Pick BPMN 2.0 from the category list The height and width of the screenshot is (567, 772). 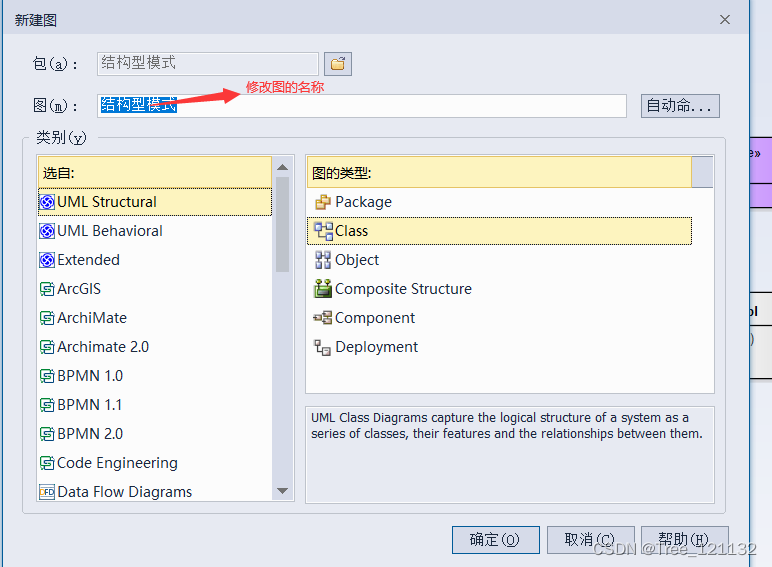[90, 434]
